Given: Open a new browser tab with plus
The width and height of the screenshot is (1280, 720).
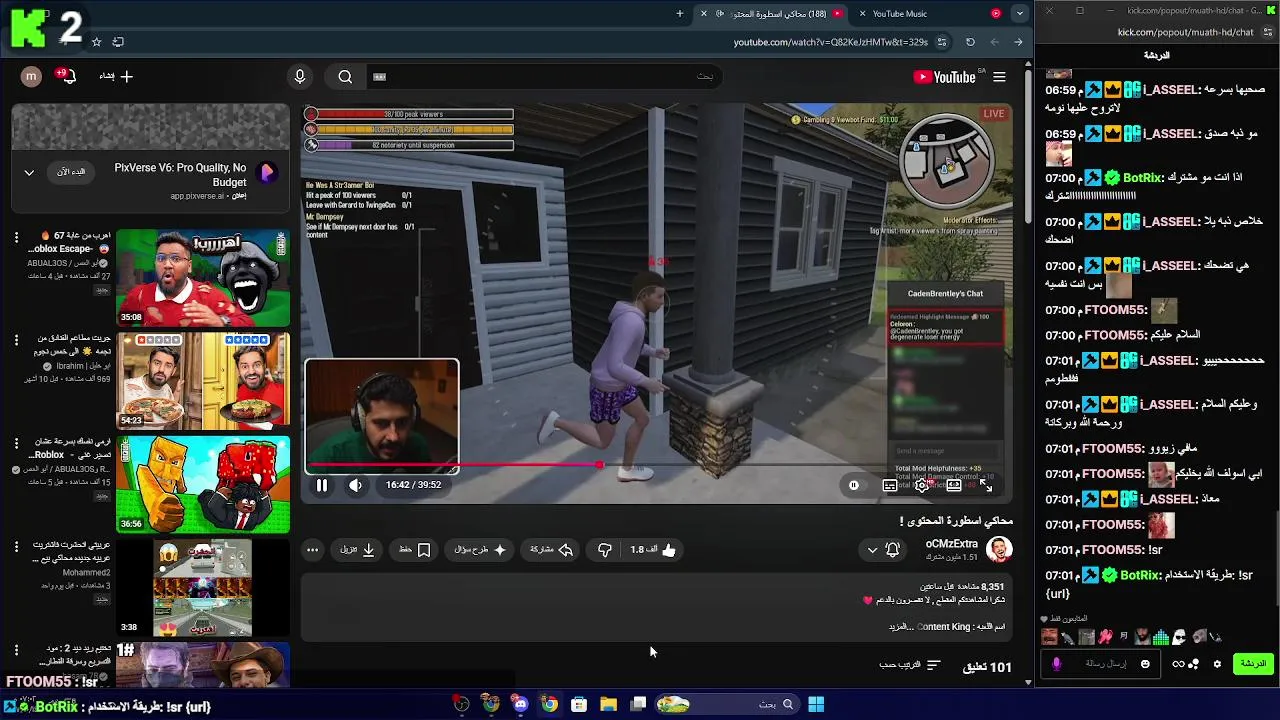Looking at the screenshot, I should point(680,13).
